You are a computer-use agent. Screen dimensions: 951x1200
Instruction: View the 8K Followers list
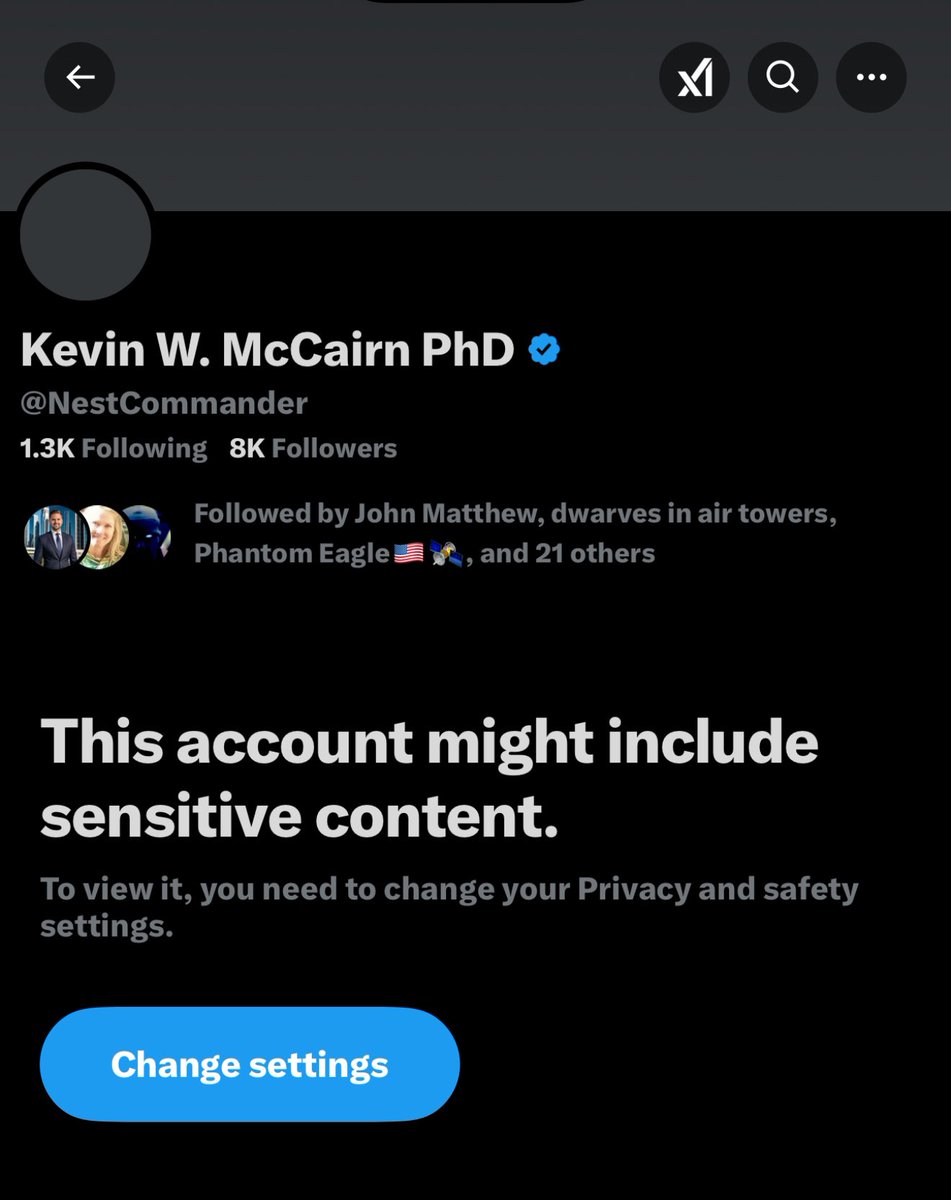tap(313, 449)
